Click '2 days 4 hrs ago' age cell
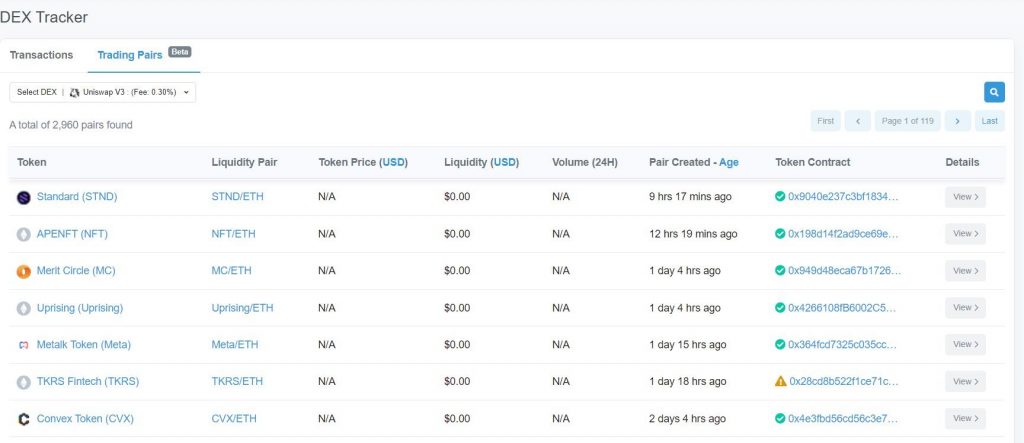Screen dimensions: 1024x443 click(x=687, y=418)
